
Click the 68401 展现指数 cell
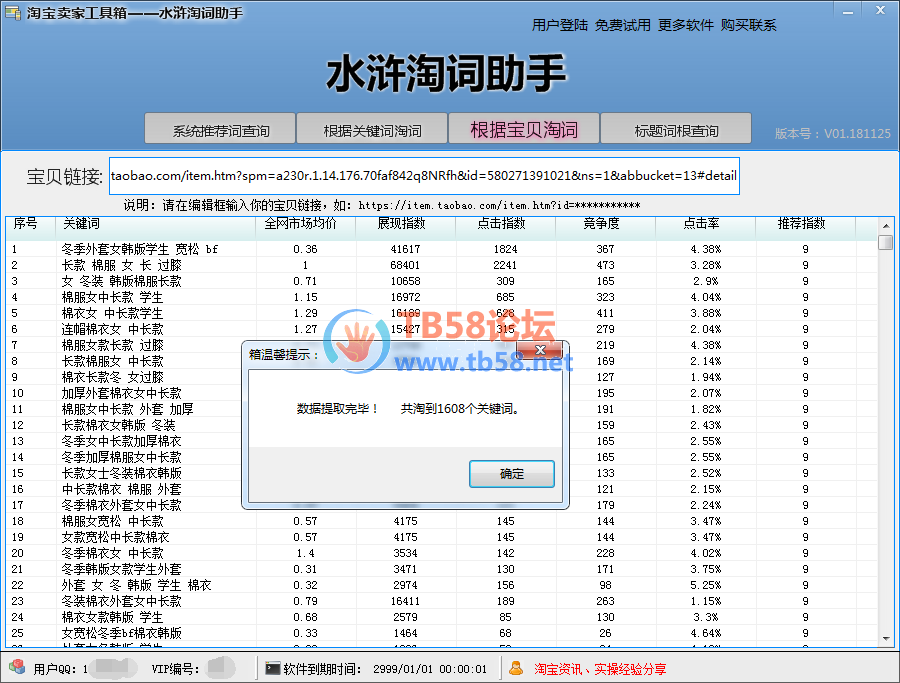pos(405,265)
